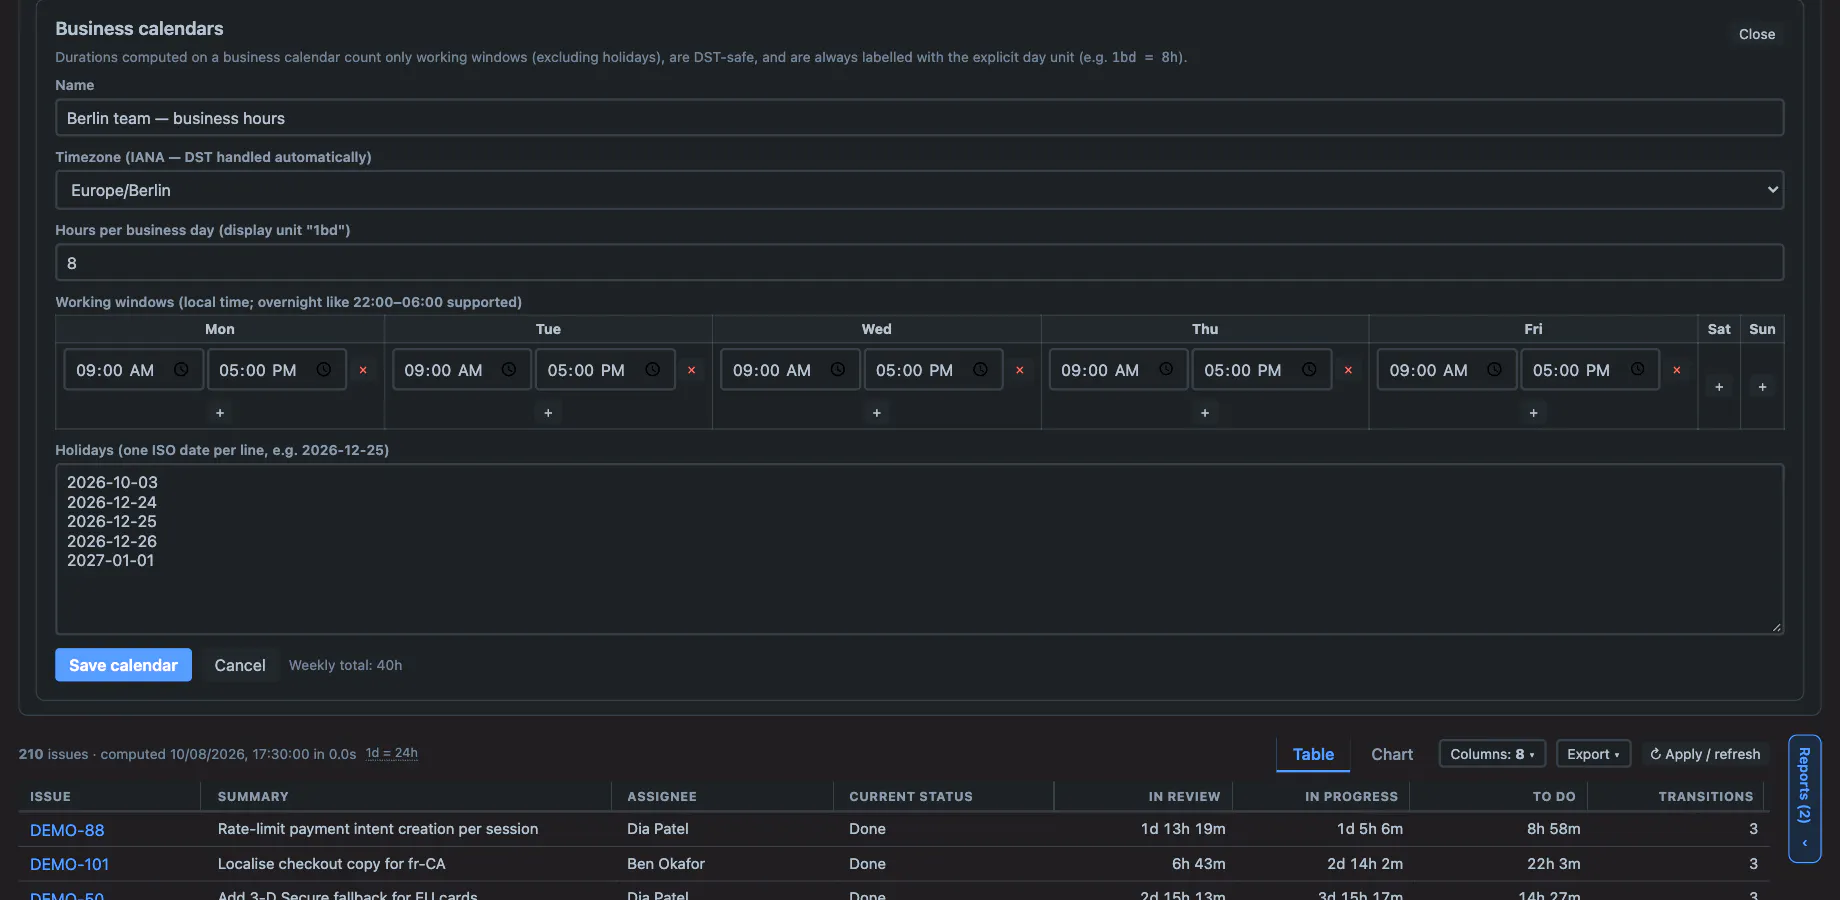Click the 1d = 24h unit label
1840x900 pixels.
point(392,753)
